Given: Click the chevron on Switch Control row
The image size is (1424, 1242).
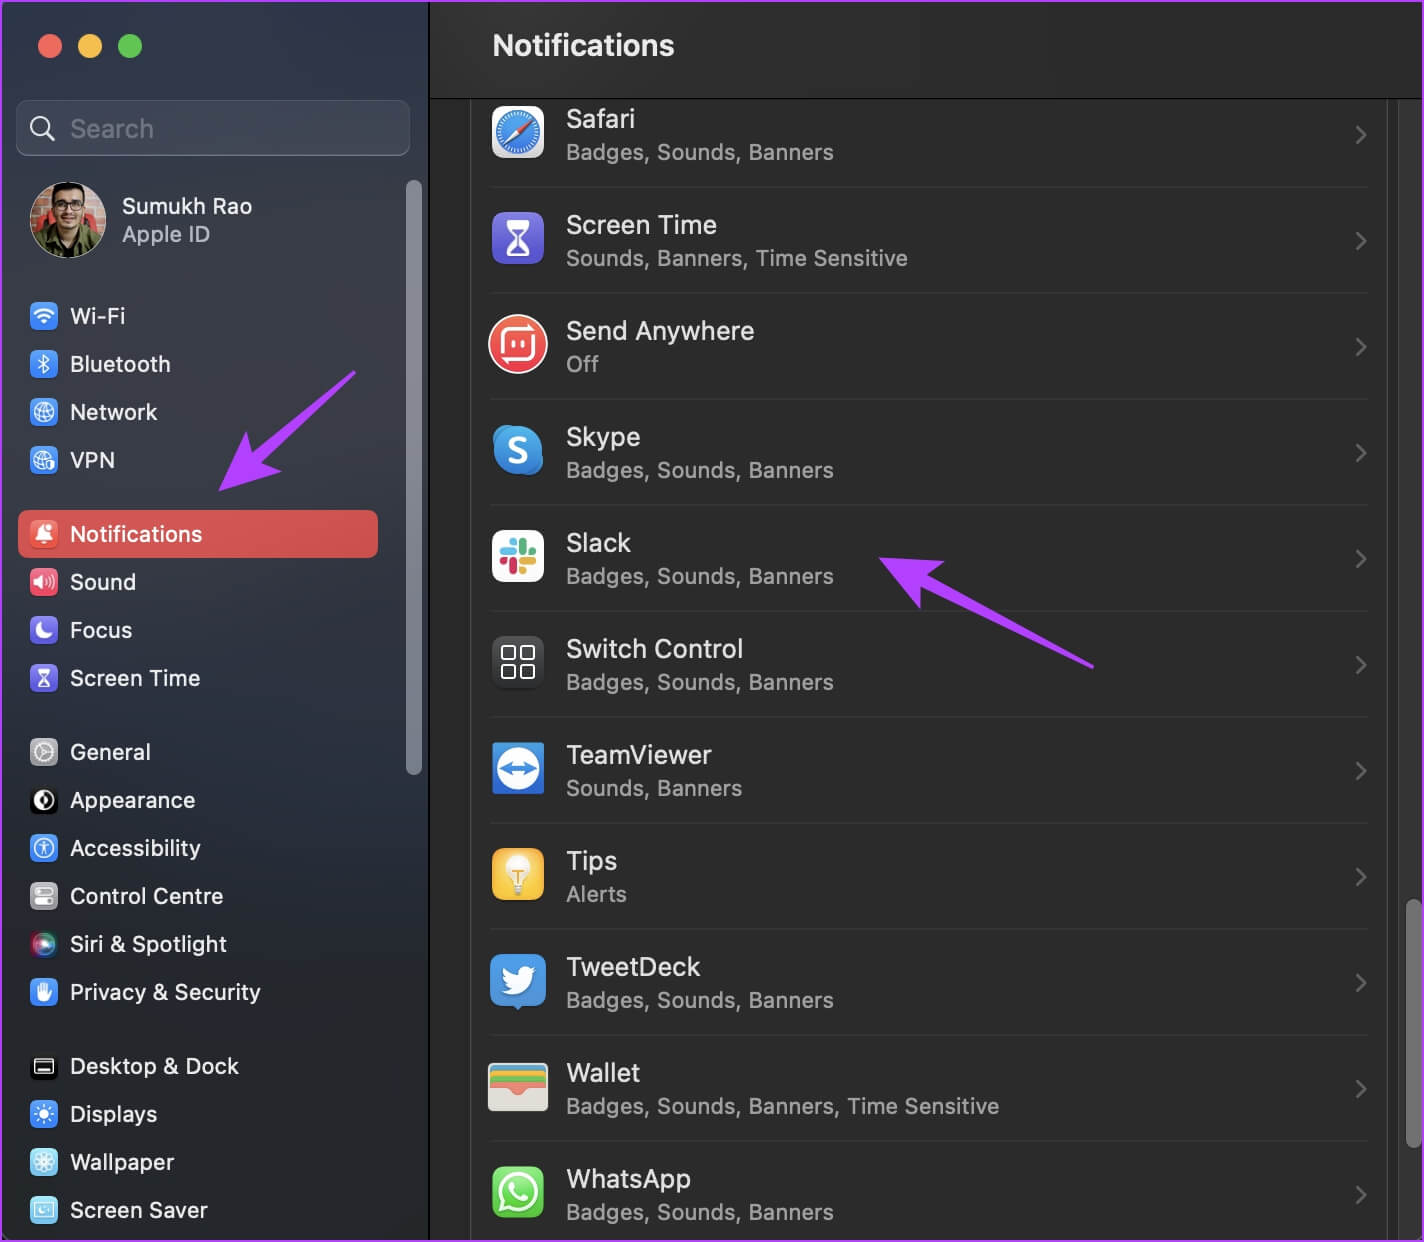Looking at the screenshot, I should pos(1360,665).
